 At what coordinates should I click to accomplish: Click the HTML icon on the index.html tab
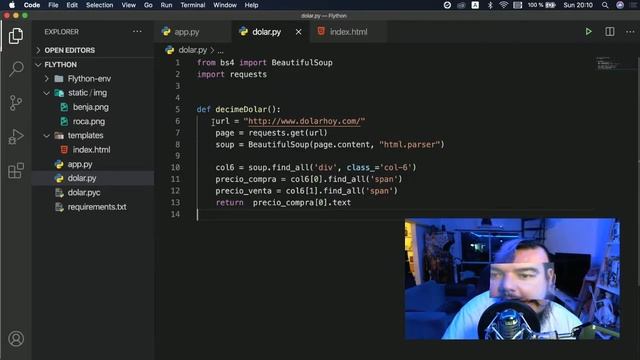(321, 31)
